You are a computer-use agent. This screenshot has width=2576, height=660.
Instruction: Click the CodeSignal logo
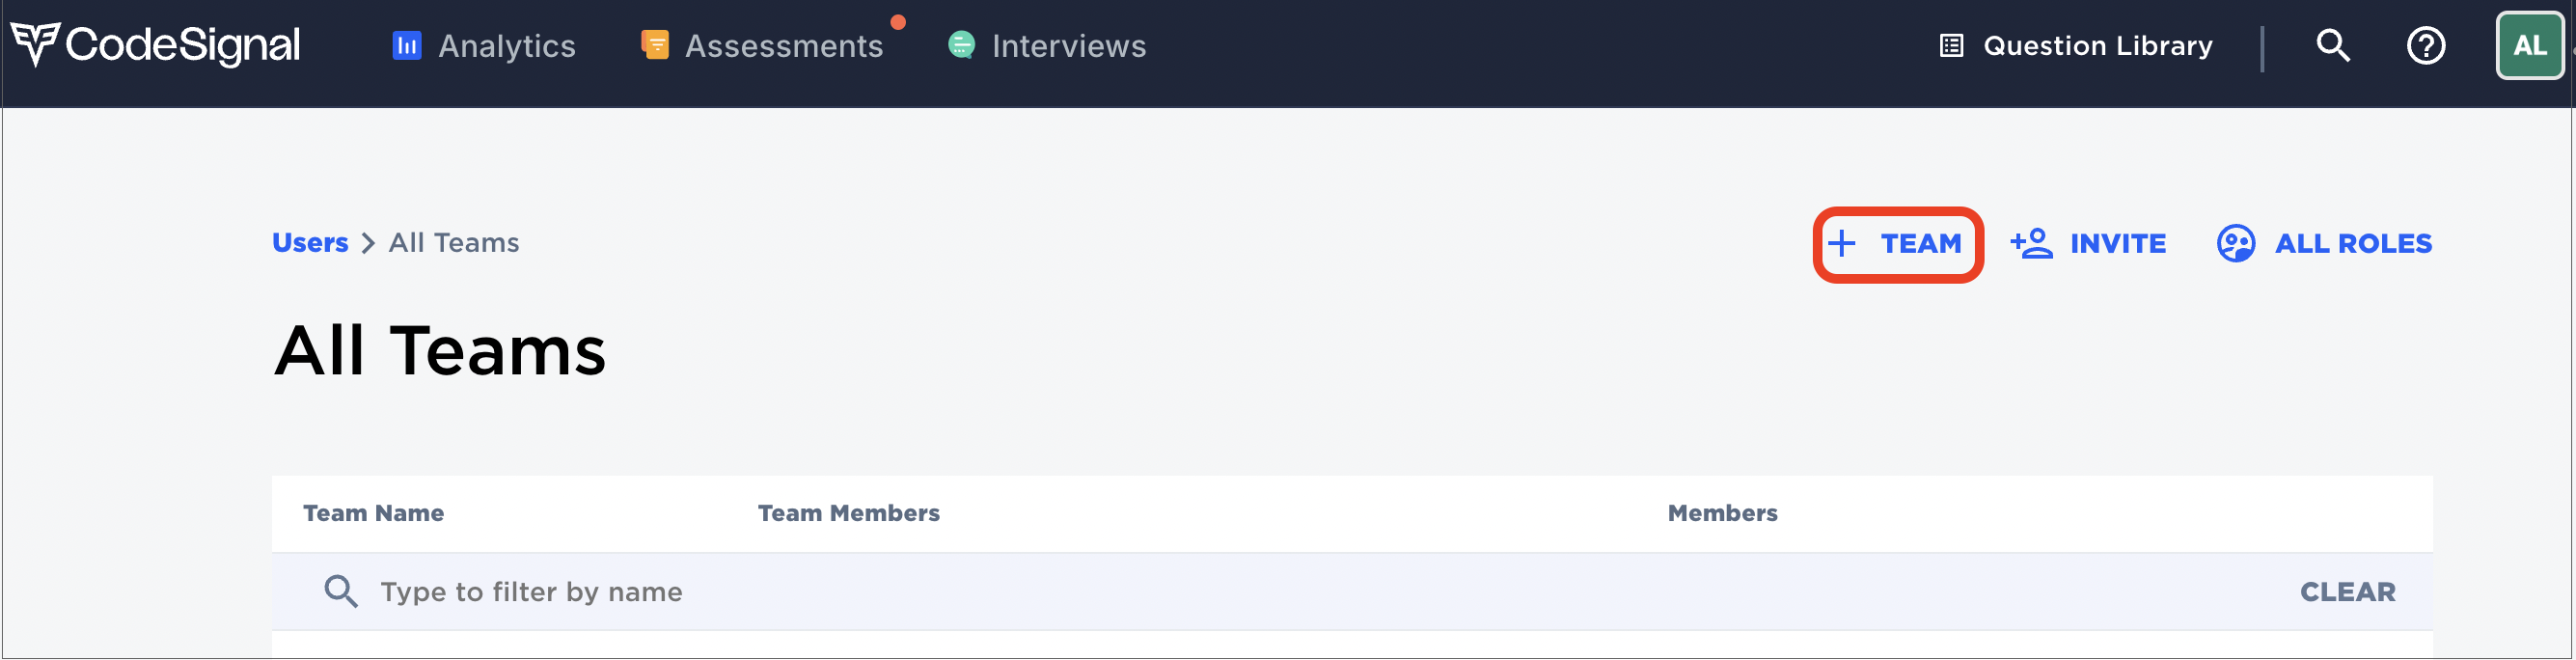point(156,45)
